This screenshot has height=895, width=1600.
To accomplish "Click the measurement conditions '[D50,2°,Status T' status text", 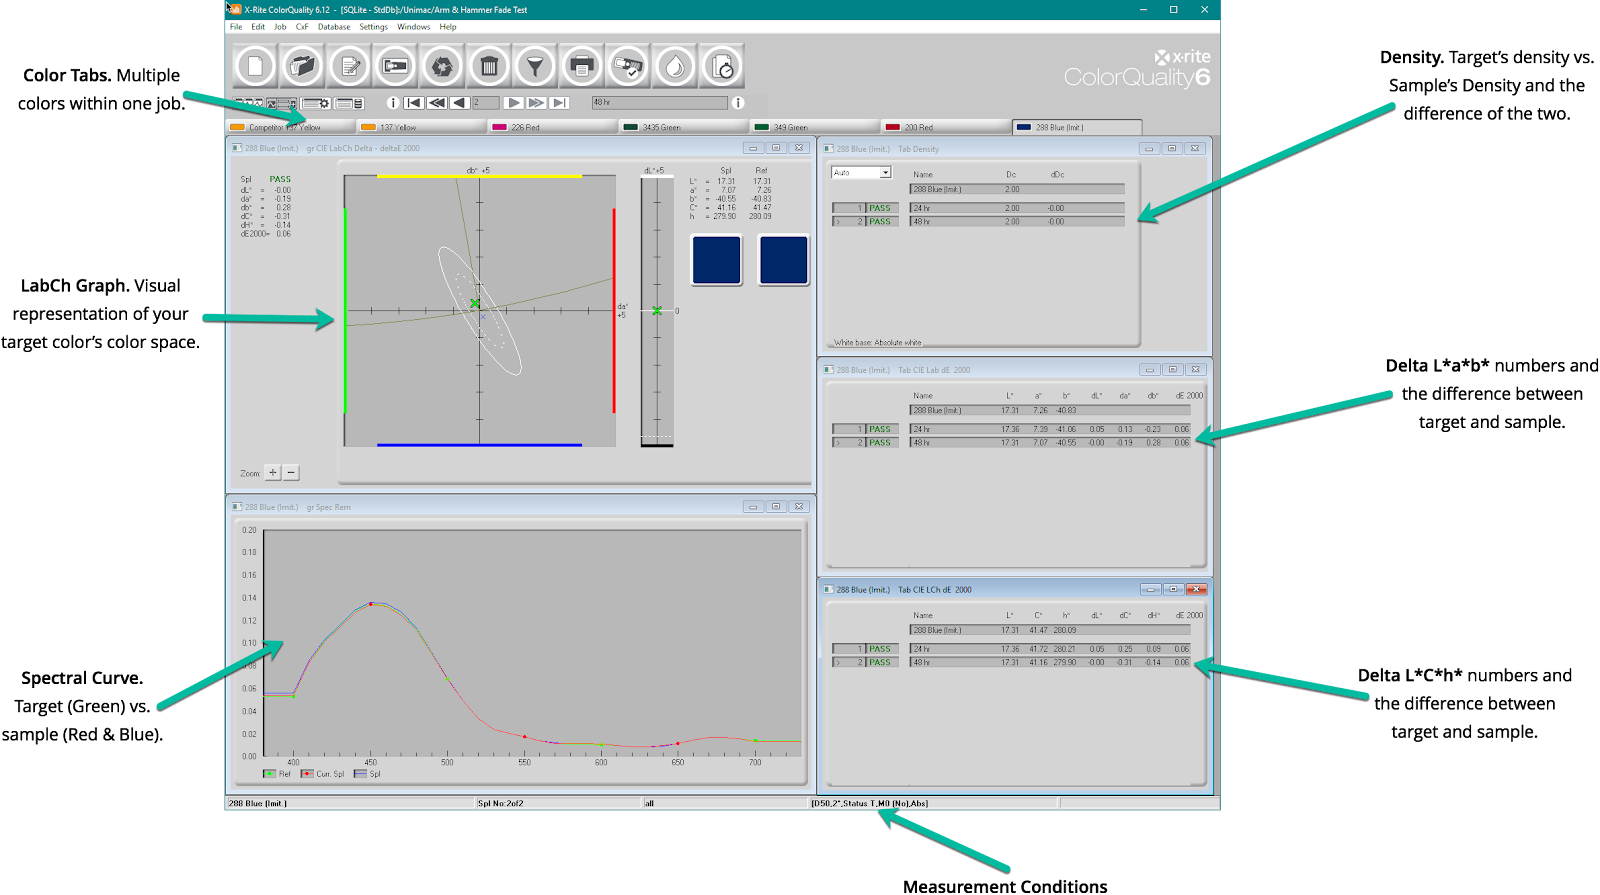I will click(x=870, y=803).
